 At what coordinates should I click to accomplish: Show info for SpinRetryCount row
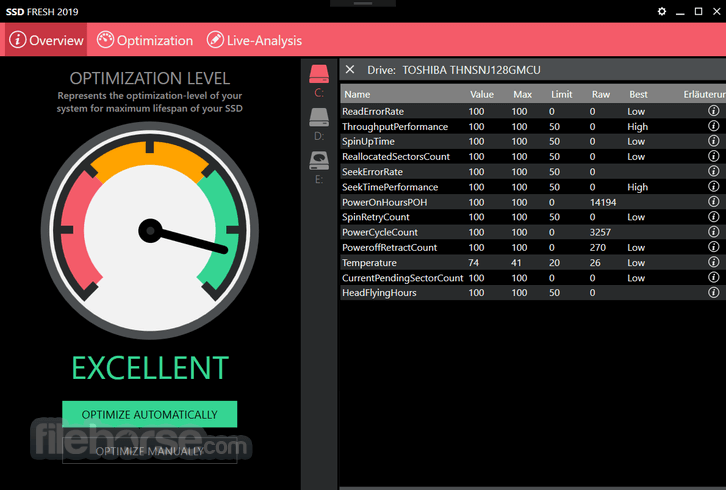coord(713,217)
